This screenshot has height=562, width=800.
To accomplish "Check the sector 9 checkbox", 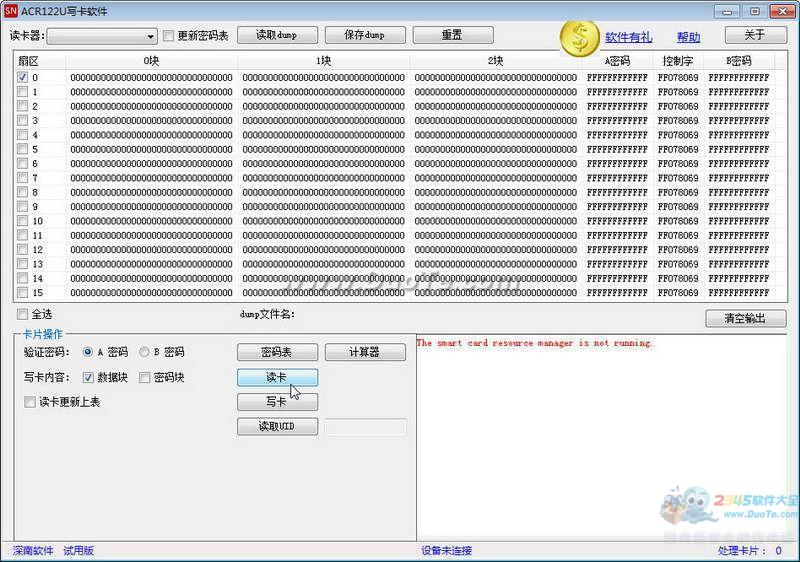I will point(22,206).
